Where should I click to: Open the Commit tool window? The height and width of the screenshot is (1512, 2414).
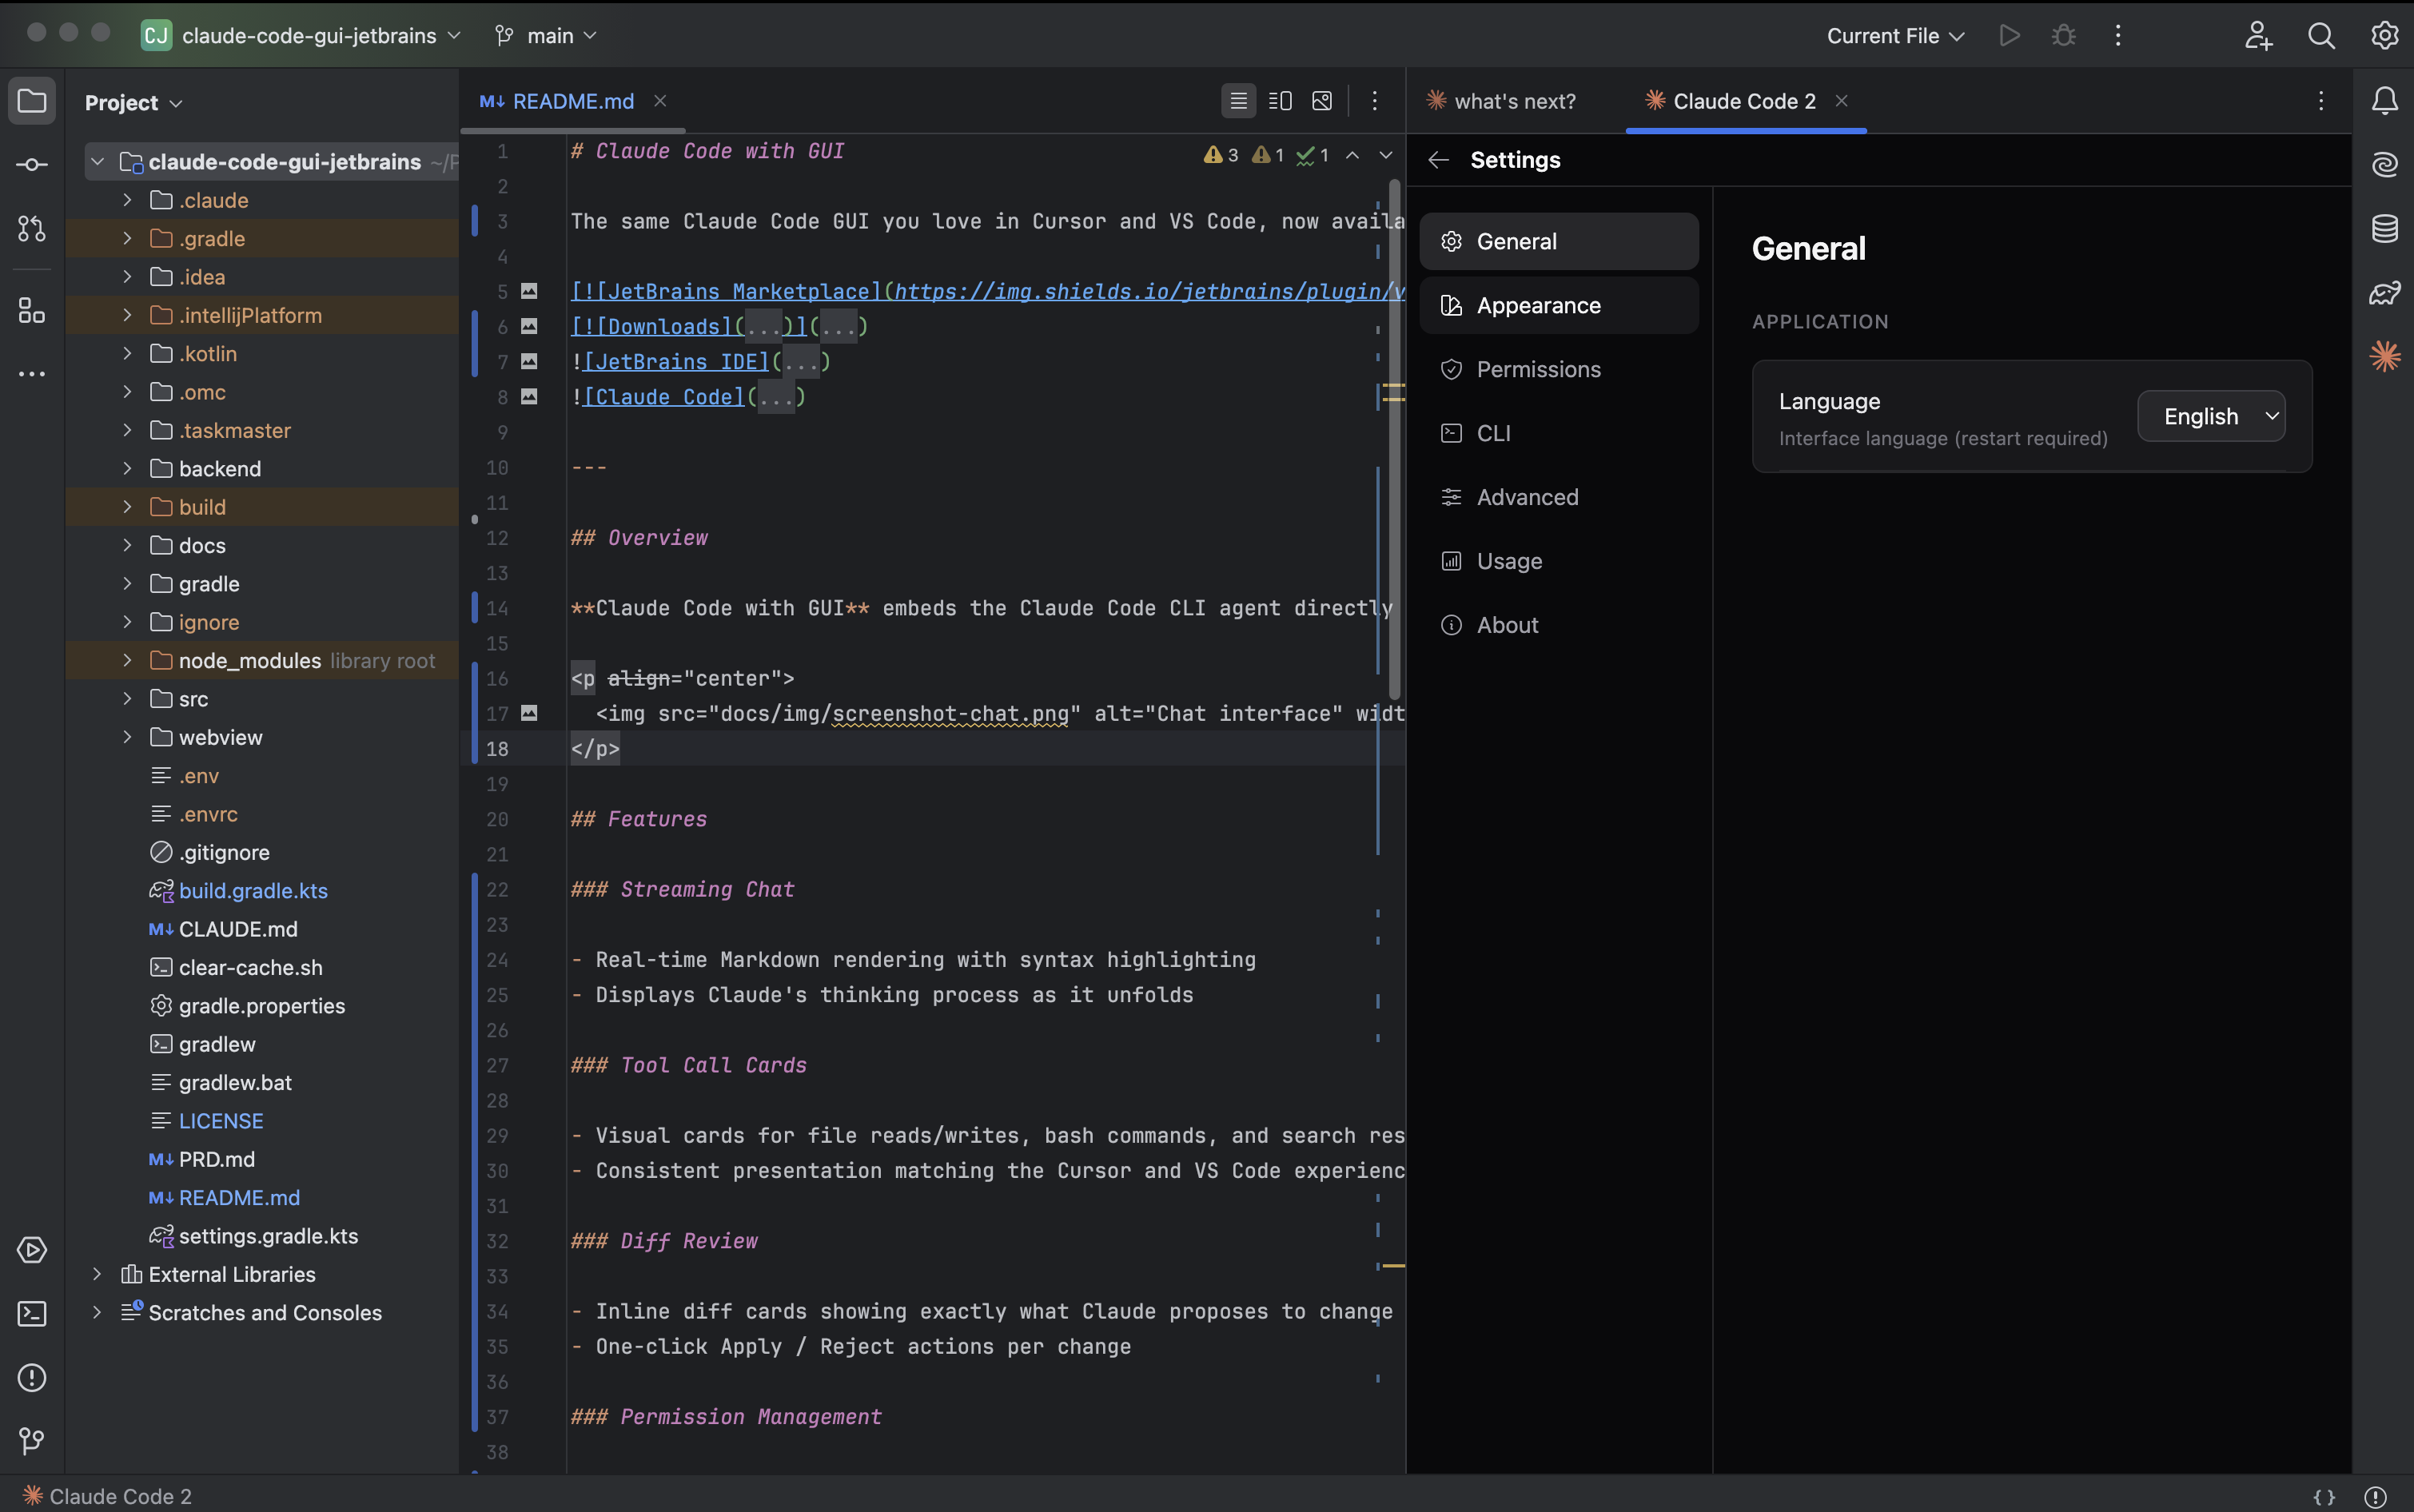(x=32, y=165)
